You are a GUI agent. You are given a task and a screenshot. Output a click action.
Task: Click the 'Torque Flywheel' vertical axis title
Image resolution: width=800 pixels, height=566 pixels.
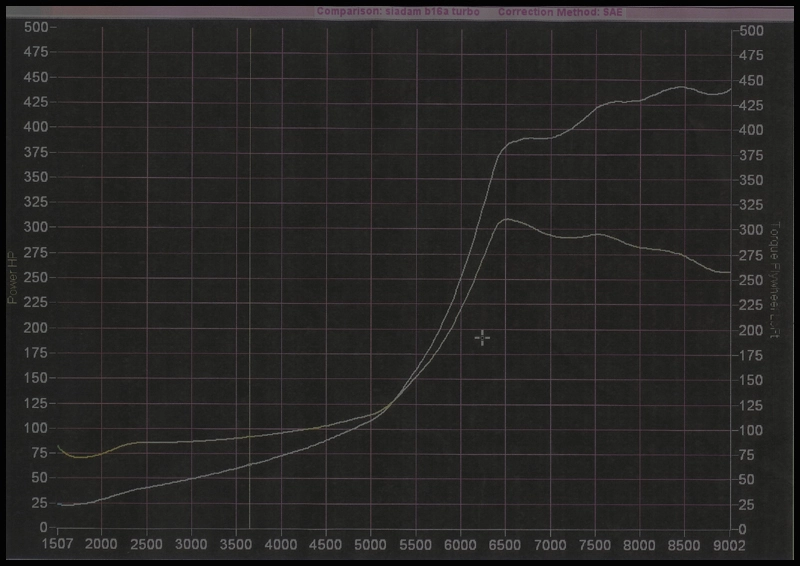pos(774,280)
